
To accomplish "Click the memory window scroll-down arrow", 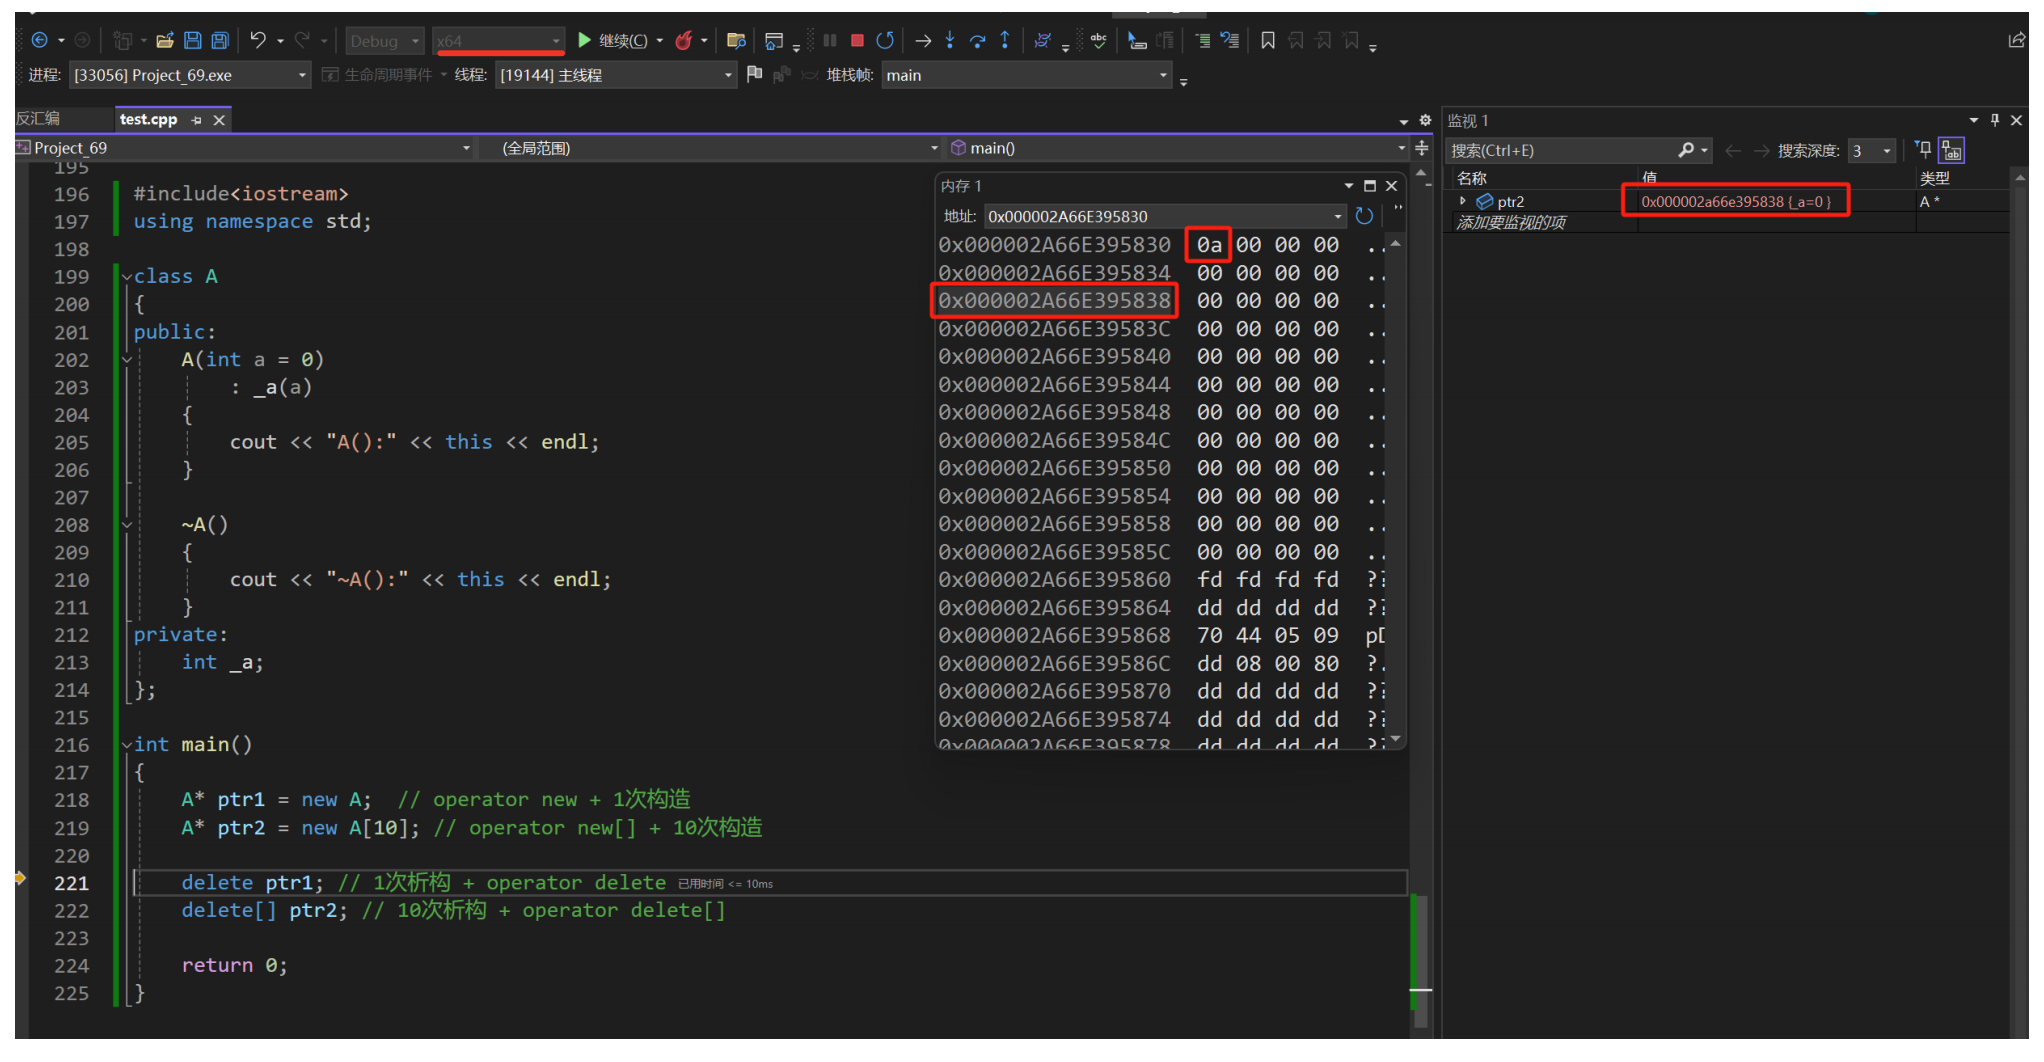I will [x=1395, y=739].
